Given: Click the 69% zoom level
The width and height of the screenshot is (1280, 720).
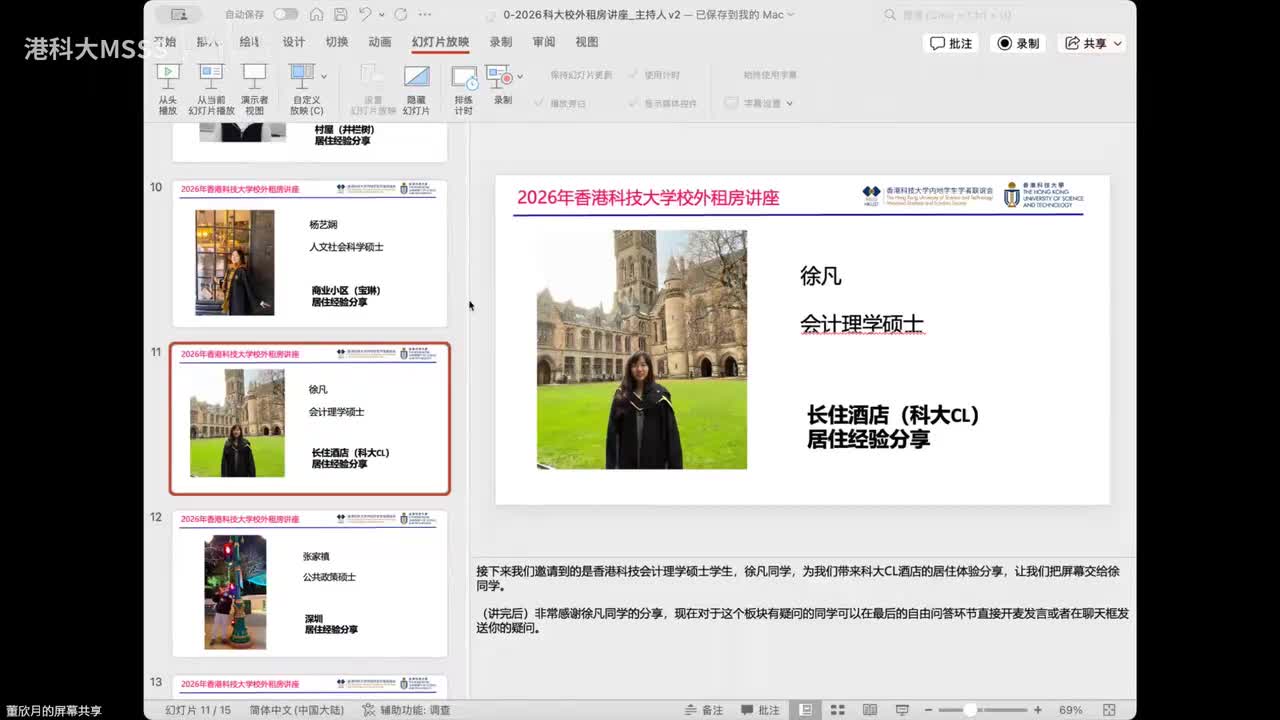Looking at the screenshot, I should (1070, 710).
